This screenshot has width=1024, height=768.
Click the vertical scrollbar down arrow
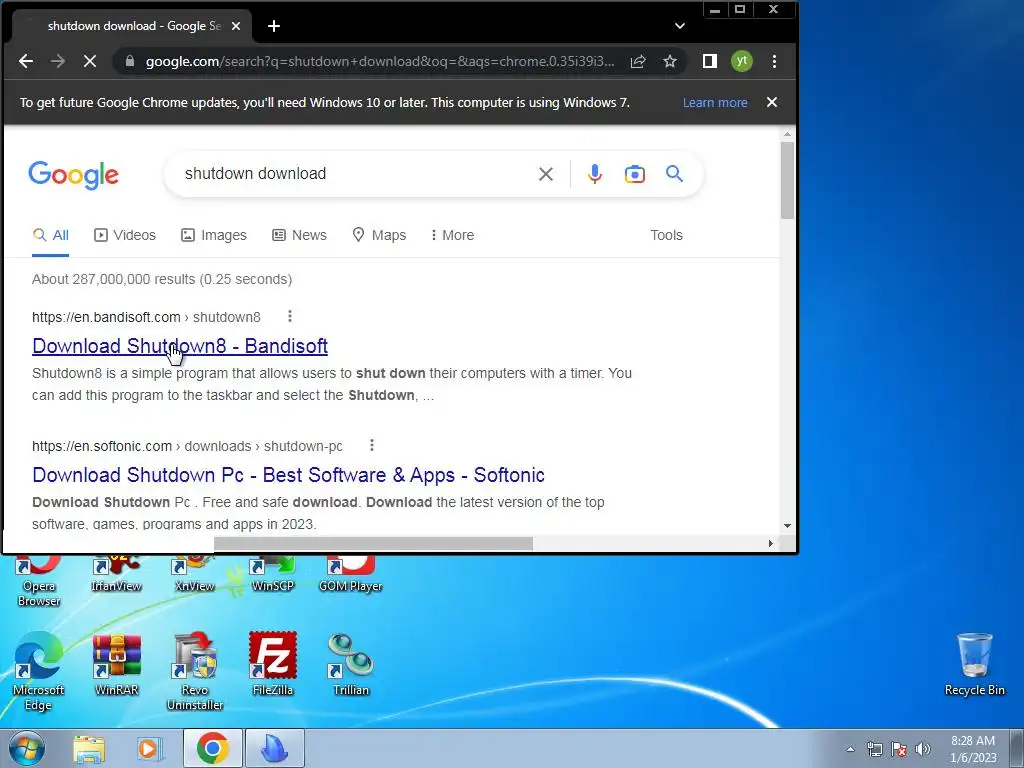point(788,526)
